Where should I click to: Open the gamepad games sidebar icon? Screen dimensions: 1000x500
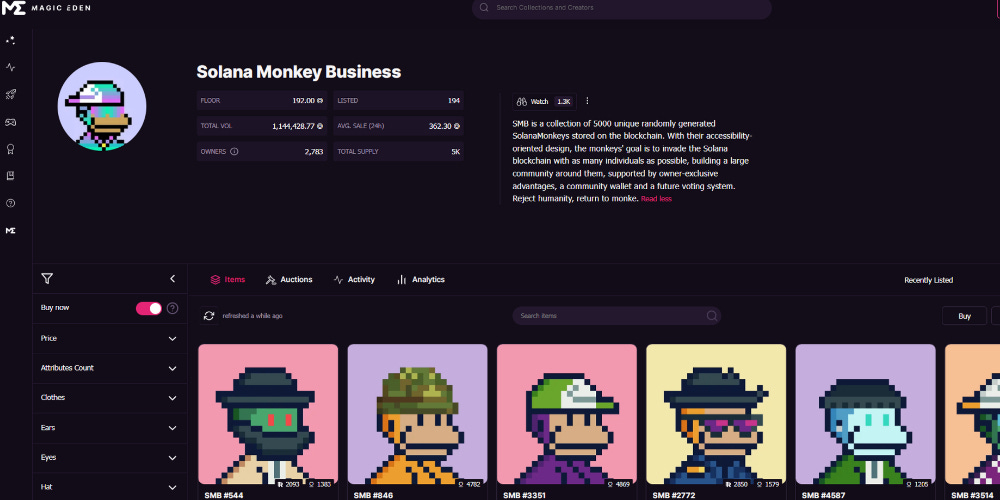coord(10,122)
